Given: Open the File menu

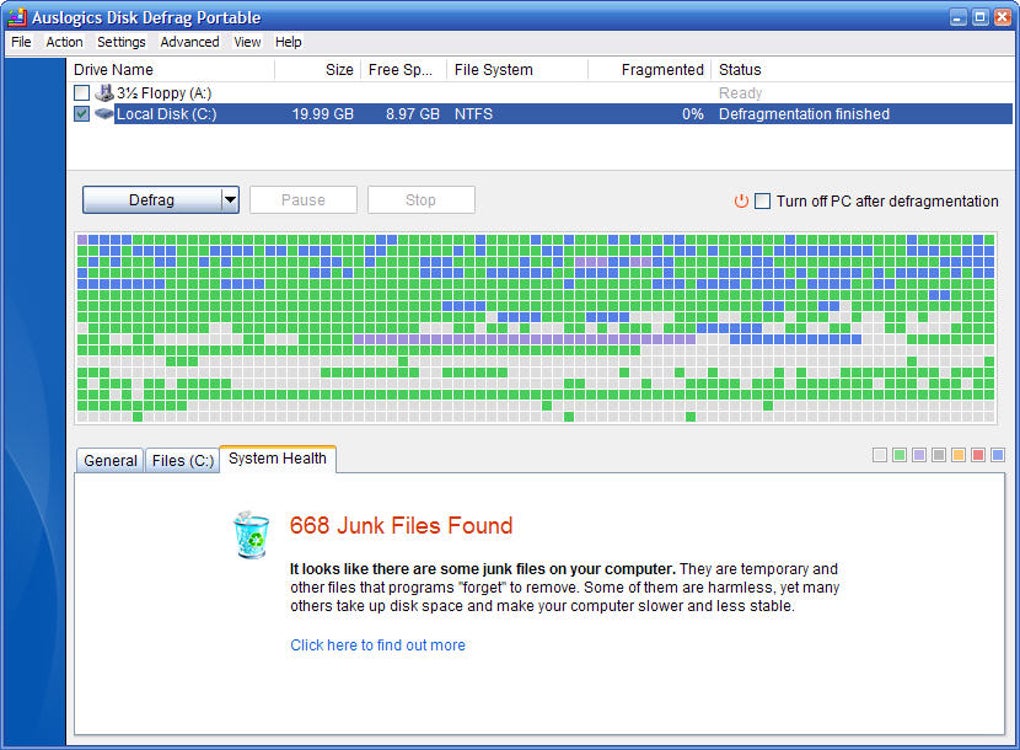Looking at the screenshot, I should click(x=21, y=42).
